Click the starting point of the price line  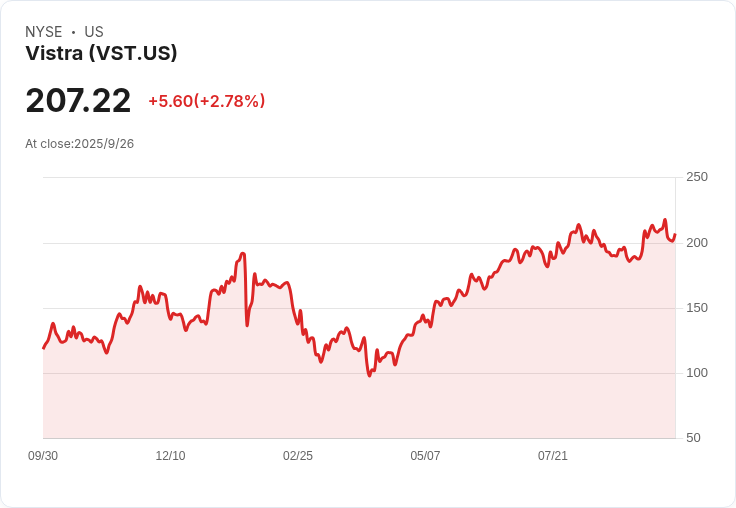pyautogui.click(x=43, y=348)
